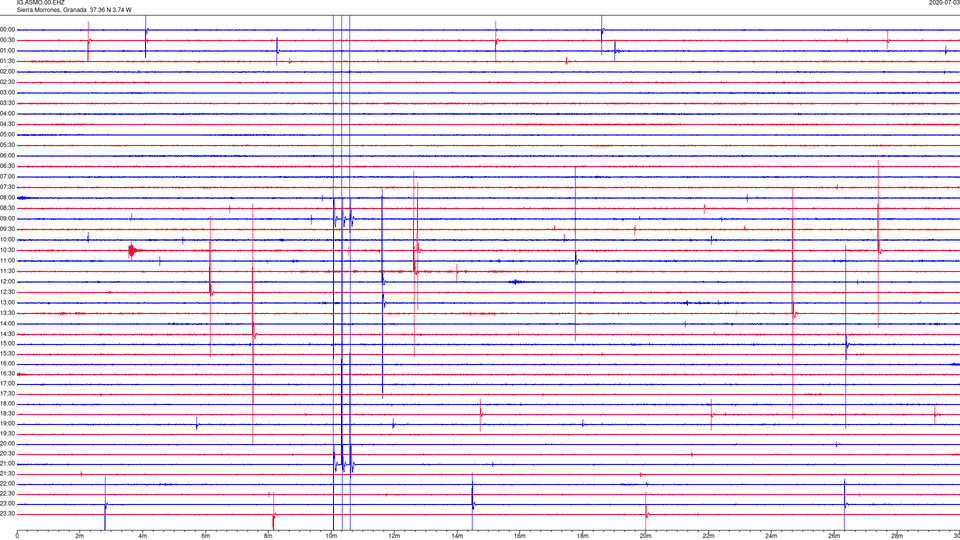Select the 14:30 trace label
The image size is (960, 540).
coord(7,334)
